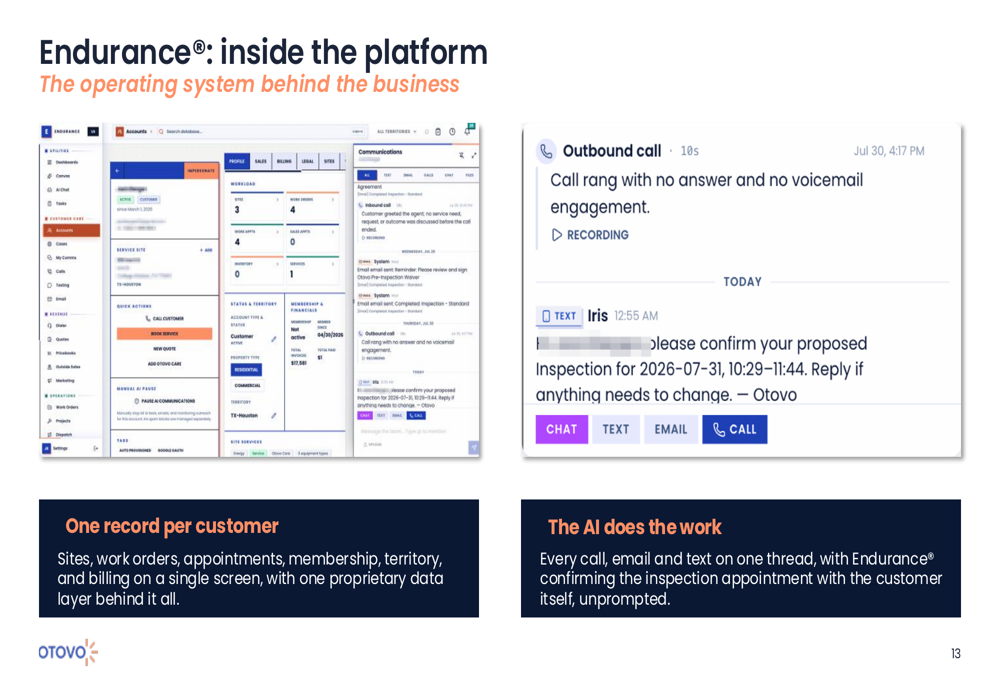
Task: Open Cases in the sidebar
Action: click(57, 244)
